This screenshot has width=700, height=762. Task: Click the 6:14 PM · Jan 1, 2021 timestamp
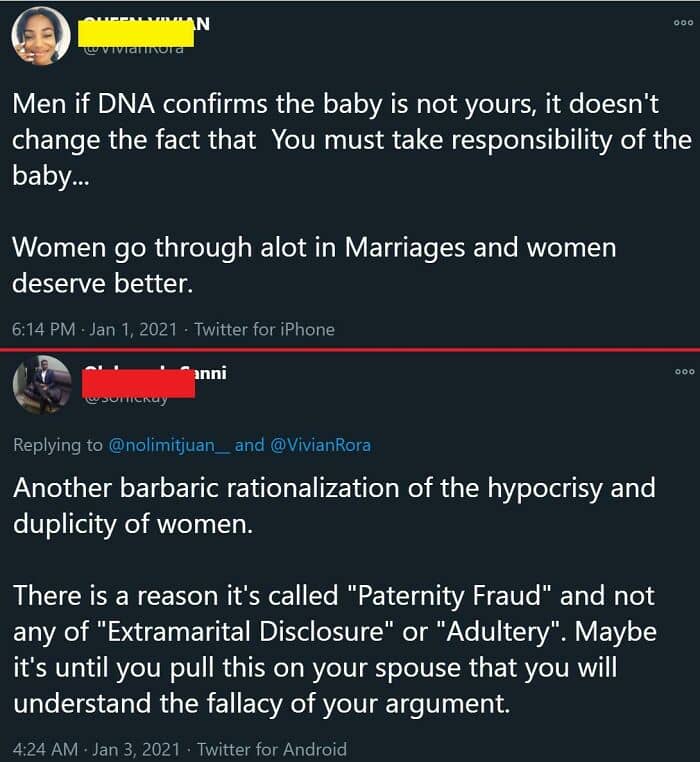click(x=94, y=329)
